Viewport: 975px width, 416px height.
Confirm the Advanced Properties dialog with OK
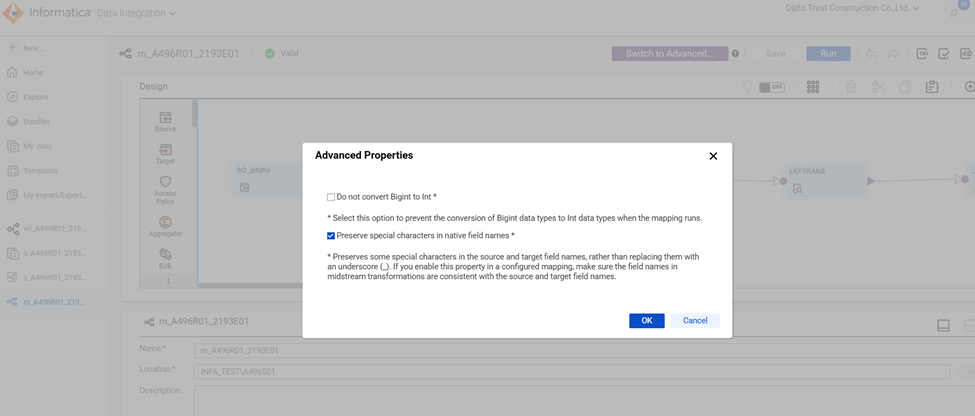[x=647, y=320]
